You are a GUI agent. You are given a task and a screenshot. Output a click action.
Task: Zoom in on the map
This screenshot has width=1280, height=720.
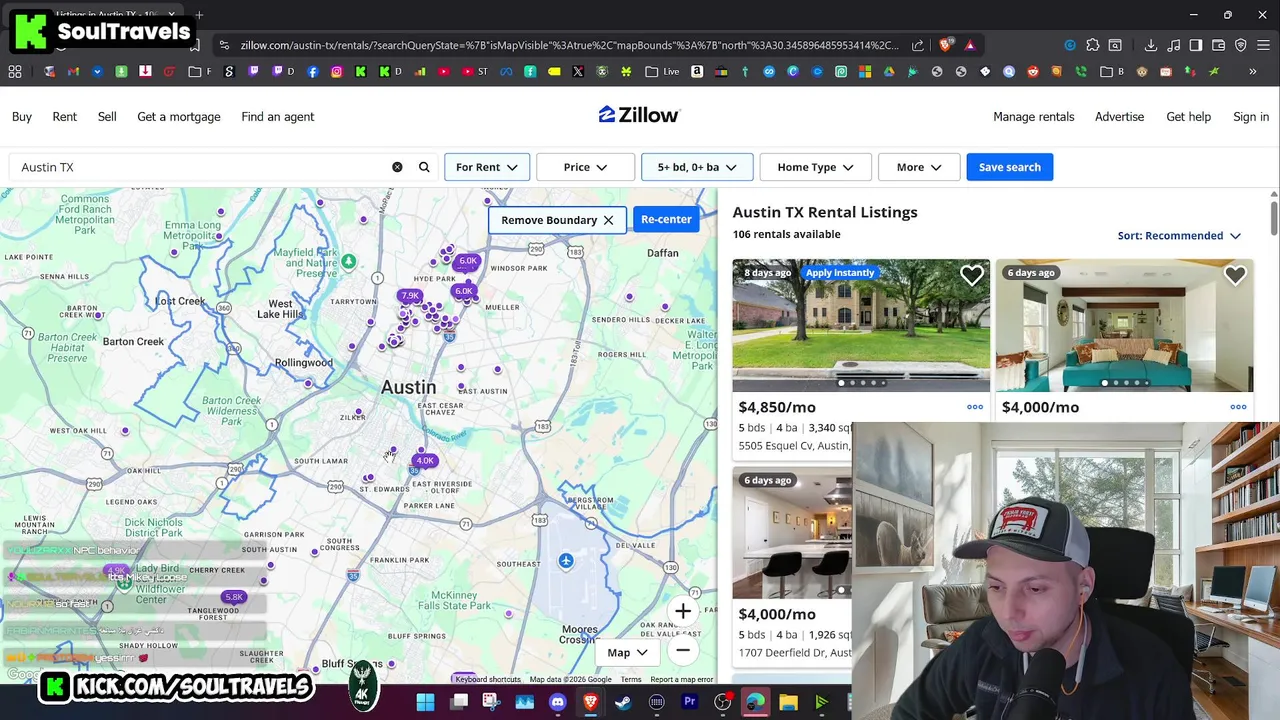[683, 611]
